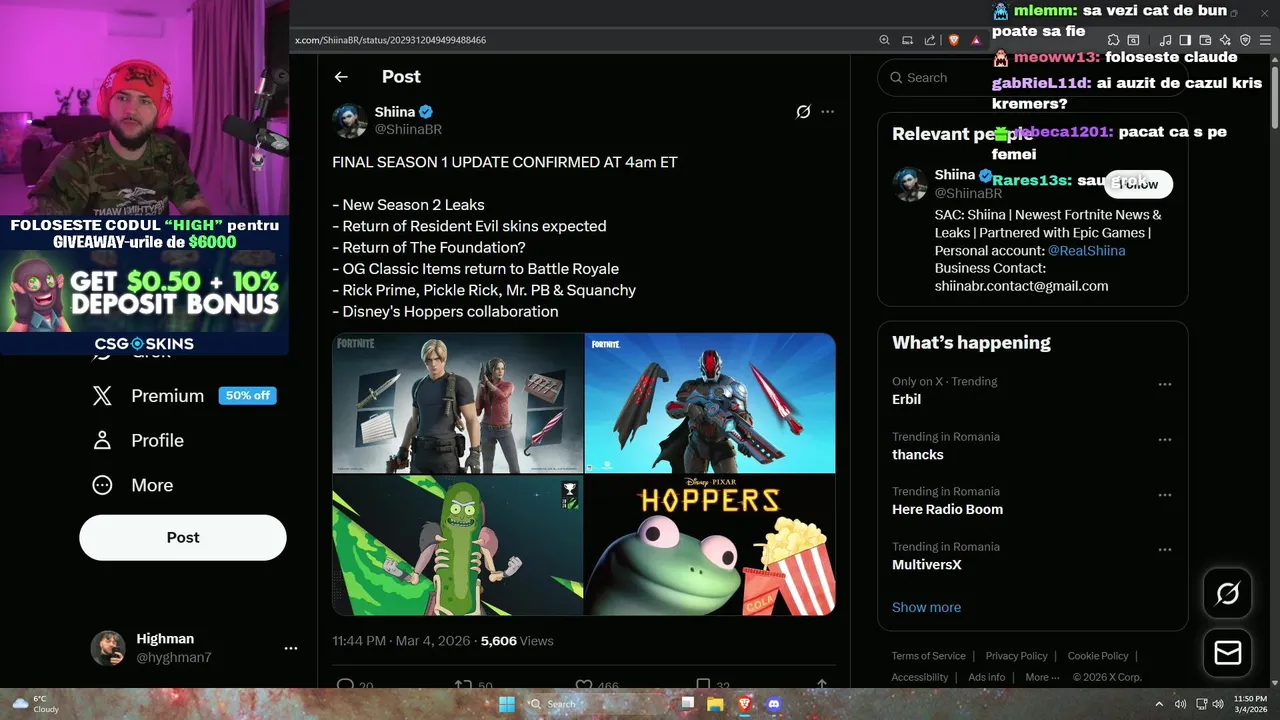This screenshot has height=720, width=1280.
Task: Click the 11:44 PM Mar 4 timestamp
Action: pos(402,641)
